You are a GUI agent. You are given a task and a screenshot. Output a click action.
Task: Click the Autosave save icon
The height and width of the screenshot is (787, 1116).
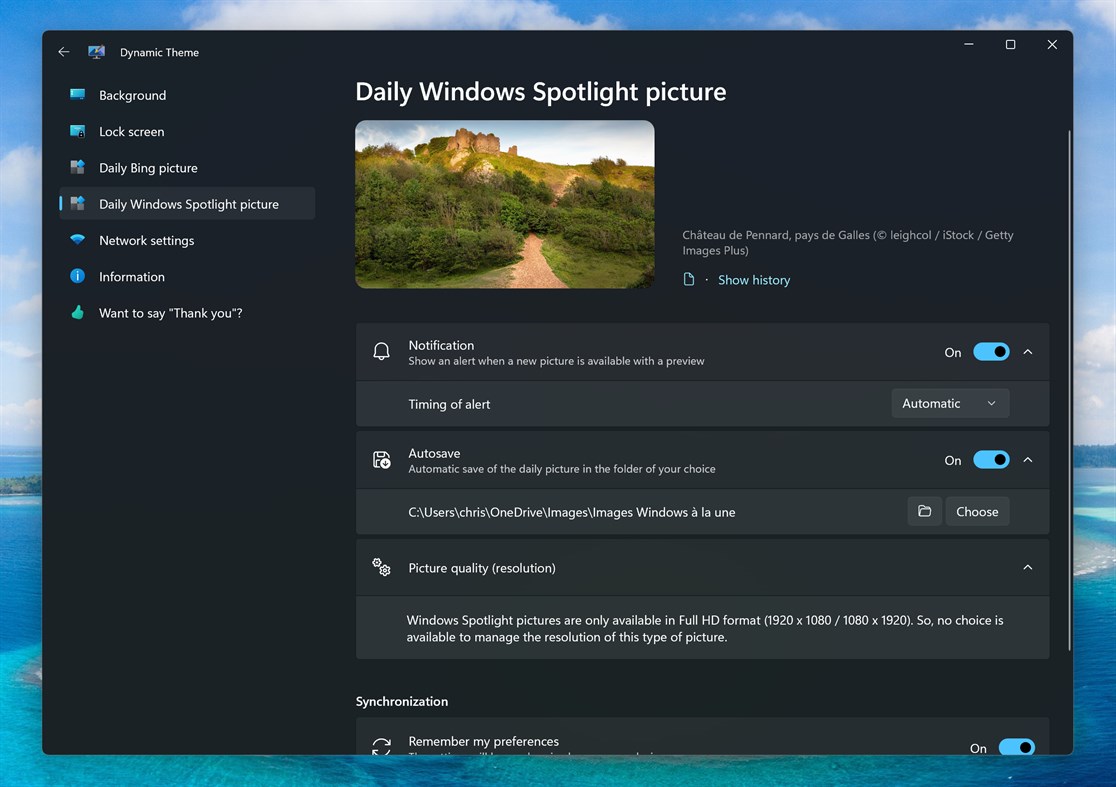point(381,459)
